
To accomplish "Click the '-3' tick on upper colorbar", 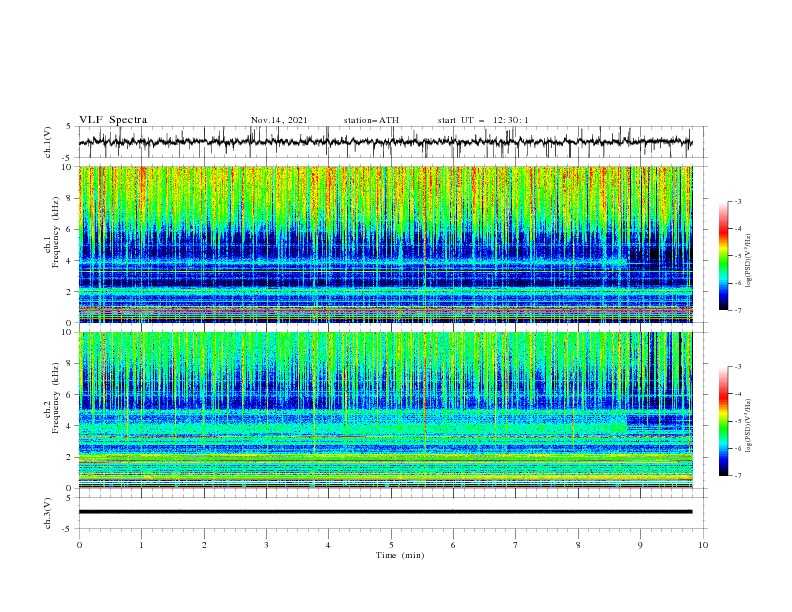I will coord(738,202).
